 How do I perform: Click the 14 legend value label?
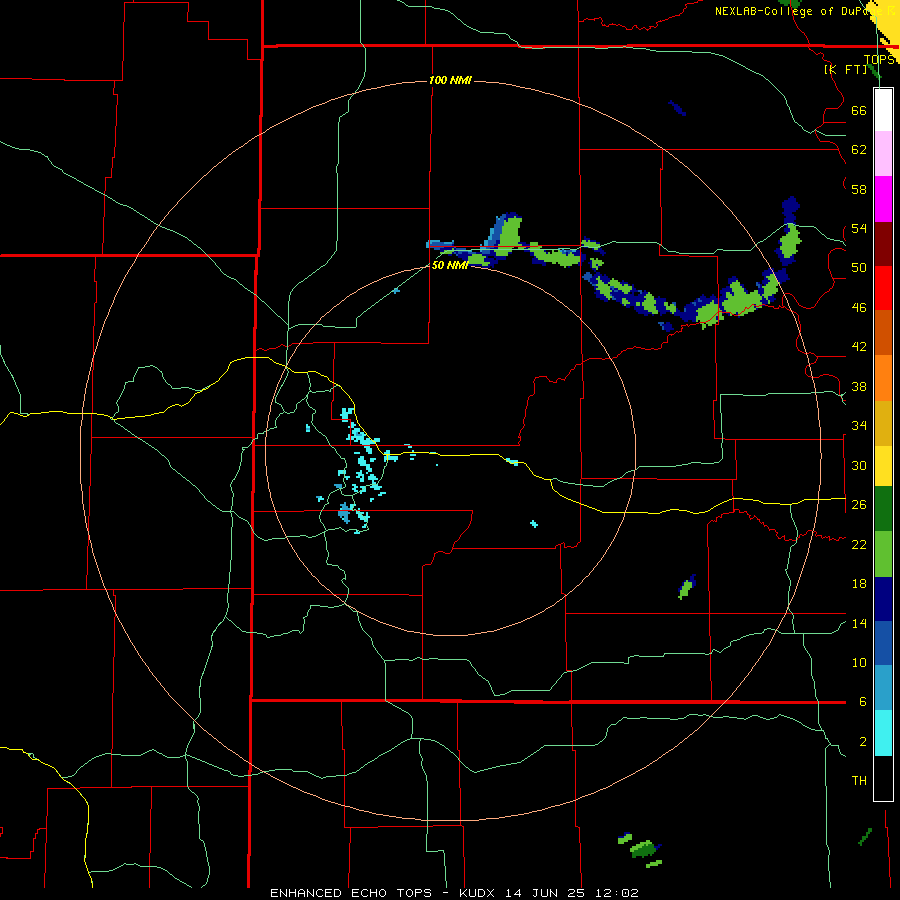click(x=859, y=624)
